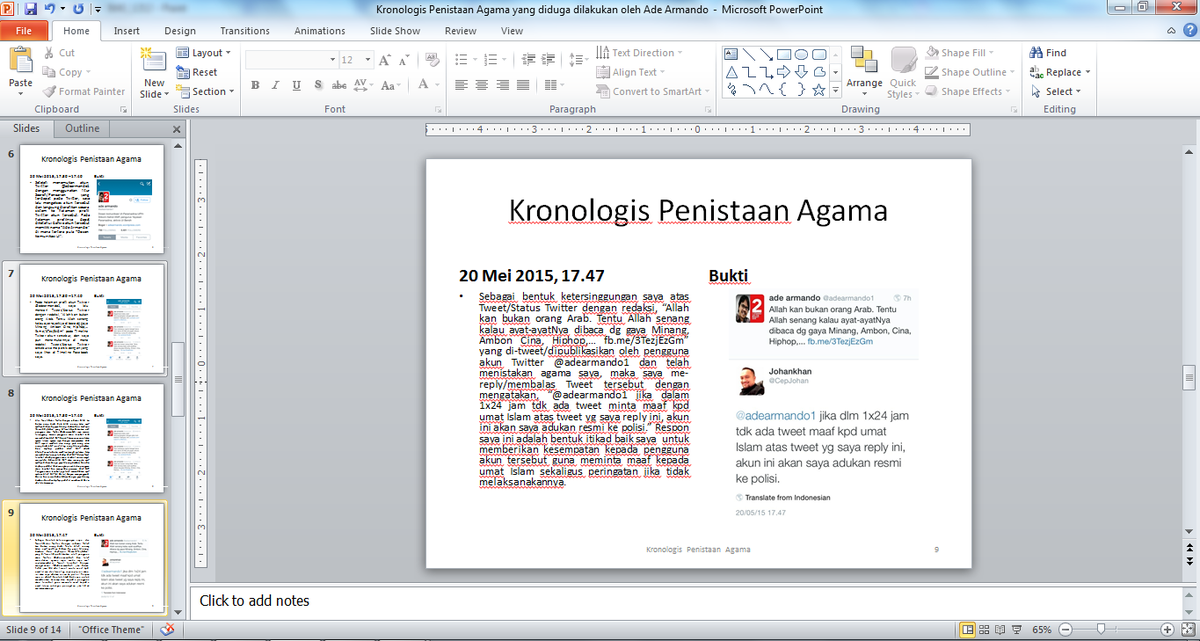Switch to the Insert ribbon tab
The width and height of the screenshot is (1200, 641).
[126, 31]
